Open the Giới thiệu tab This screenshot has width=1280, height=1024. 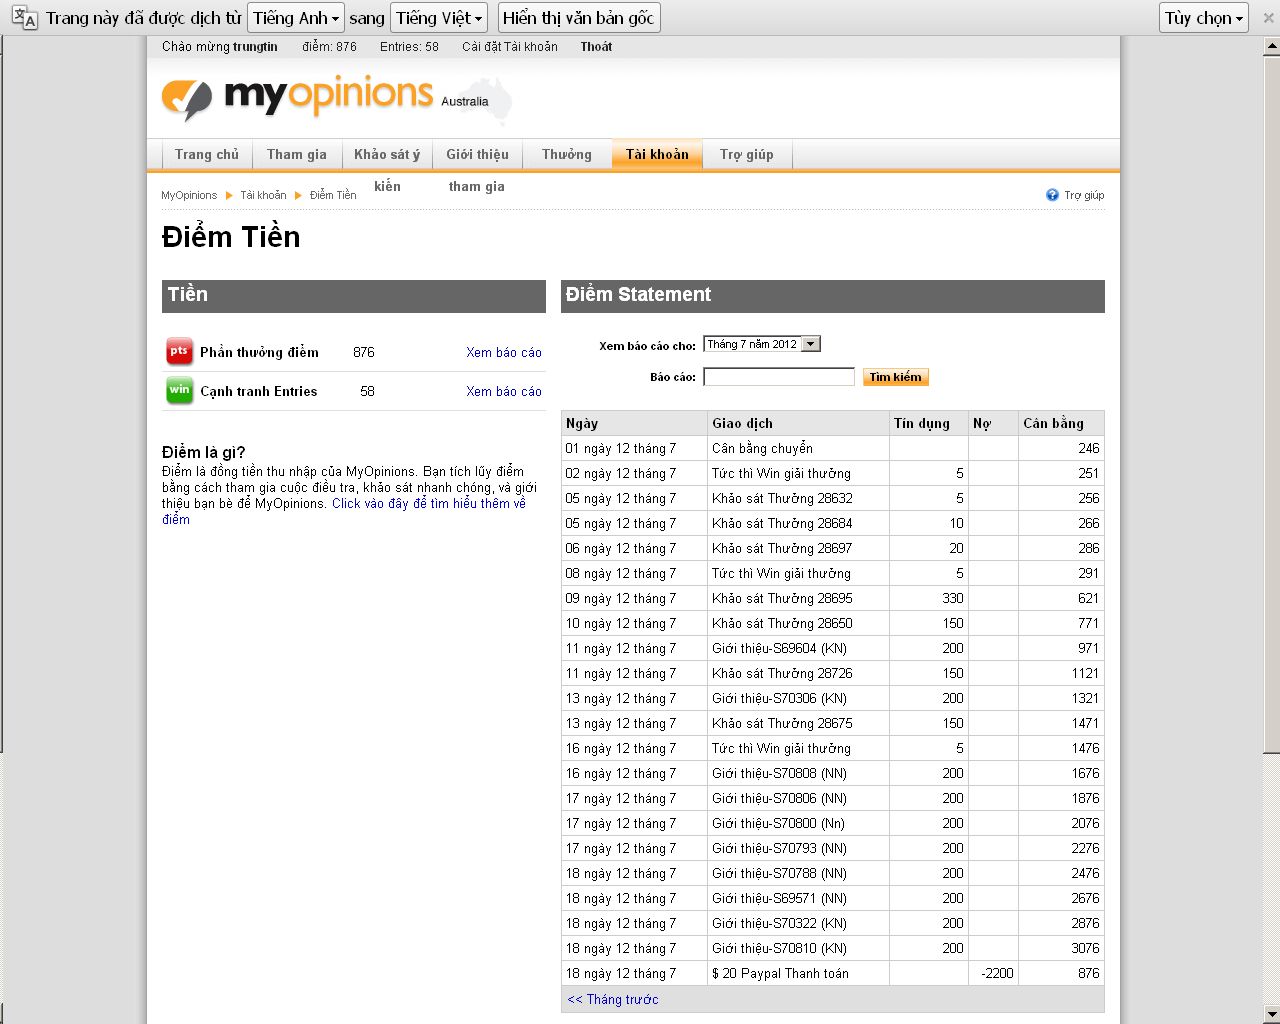pos(477,154)
